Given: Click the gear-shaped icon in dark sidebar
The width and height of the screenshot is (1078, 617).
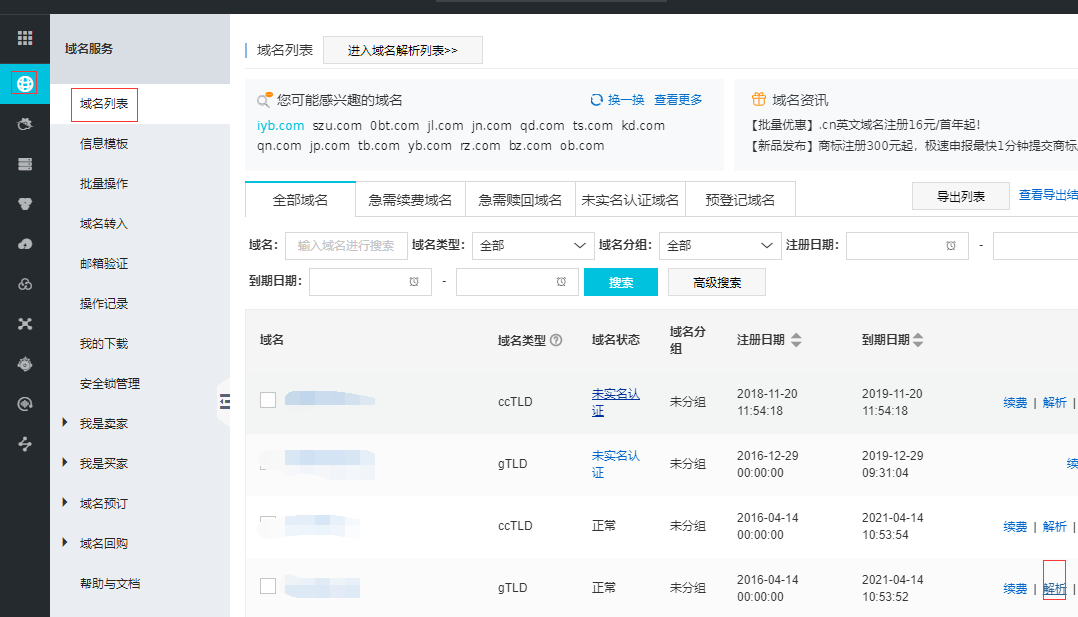Looking at the screenshot, I should click(25, 364).
